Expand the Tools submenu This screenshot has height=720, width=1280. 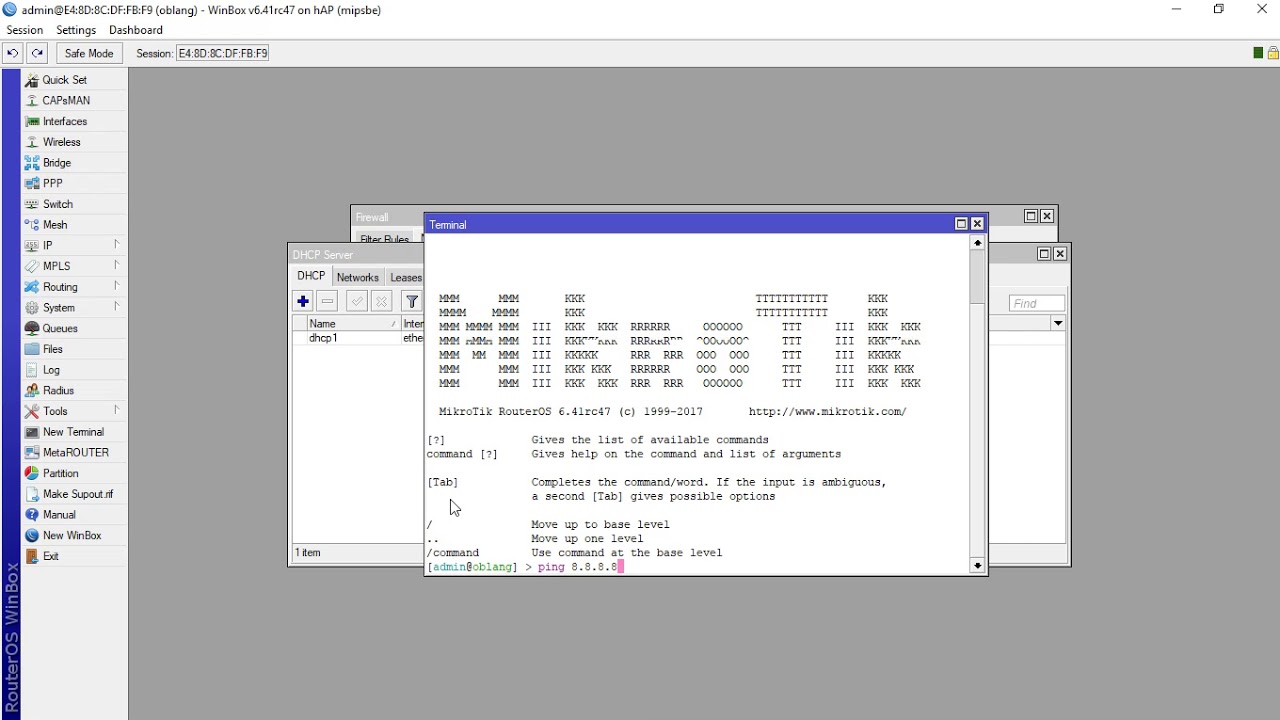coord(72,411)
